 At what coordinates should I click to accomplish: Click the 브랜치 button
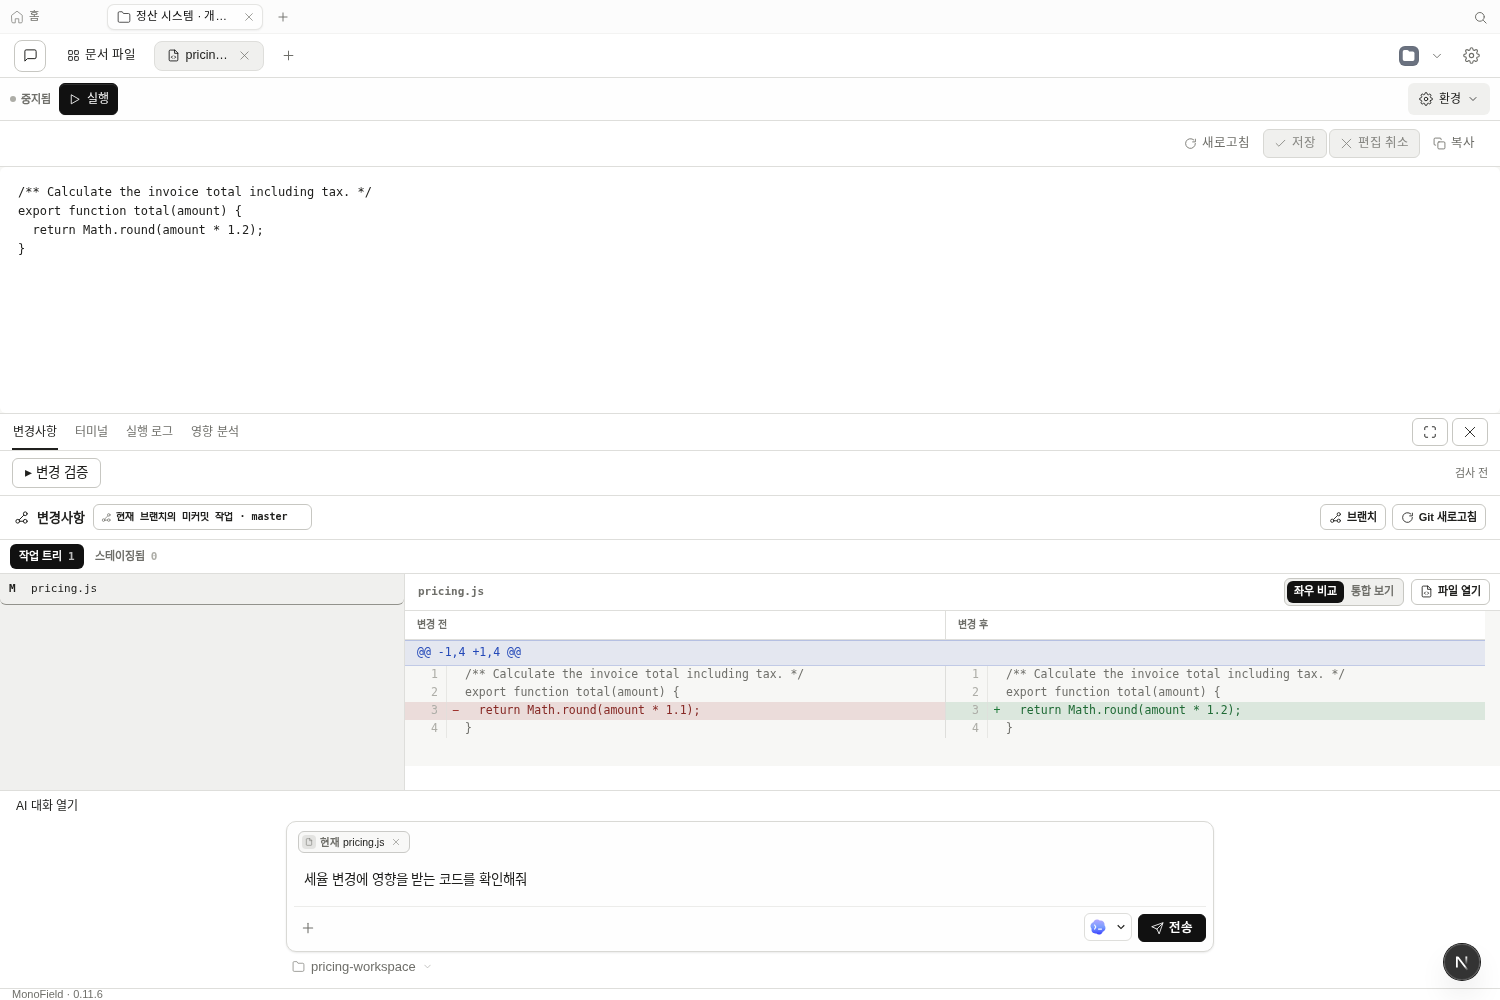[x=1353, y=517]
